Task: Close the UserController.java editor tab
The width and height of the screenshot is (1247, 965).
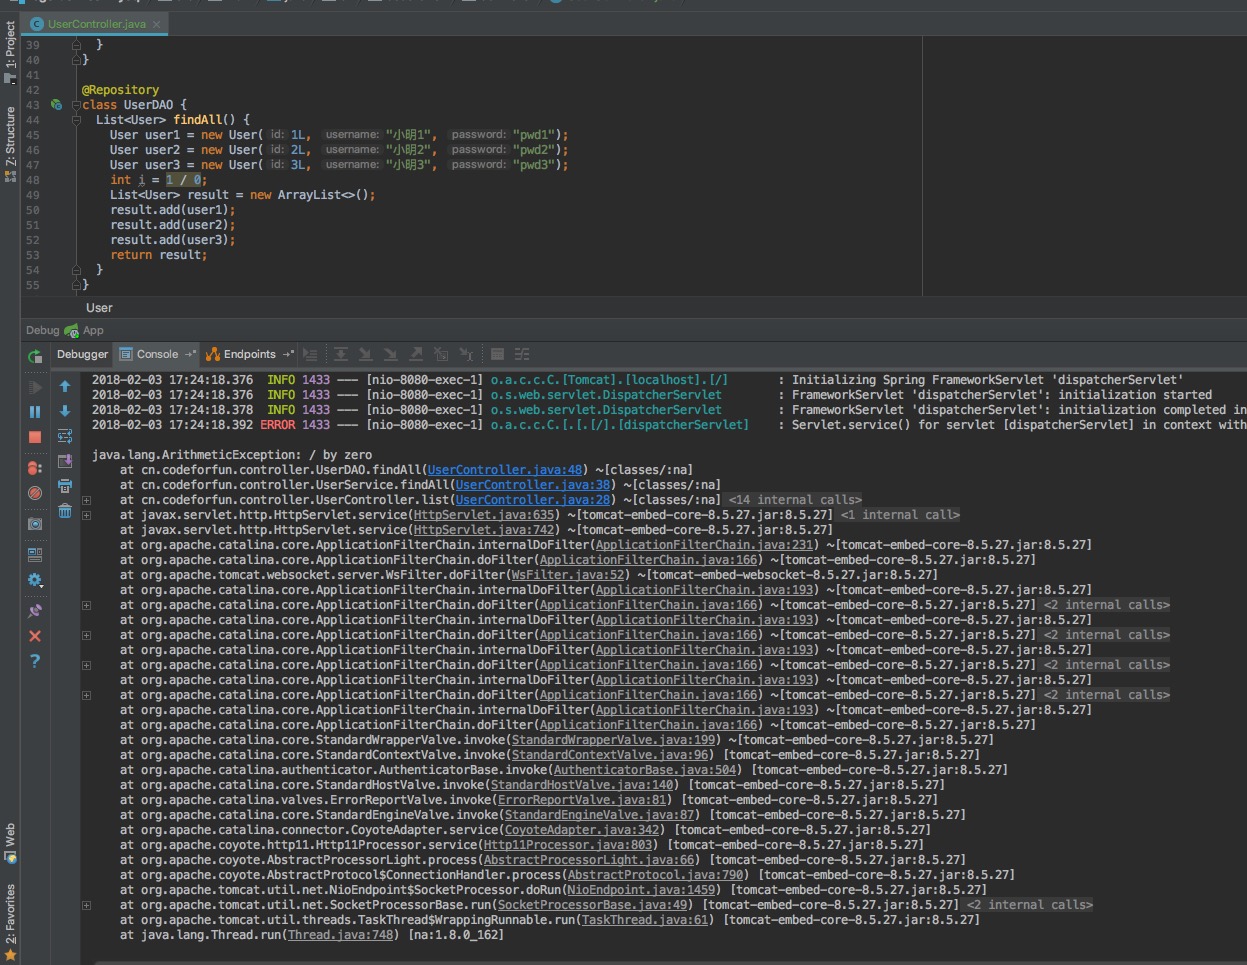Action: point(157,24)
